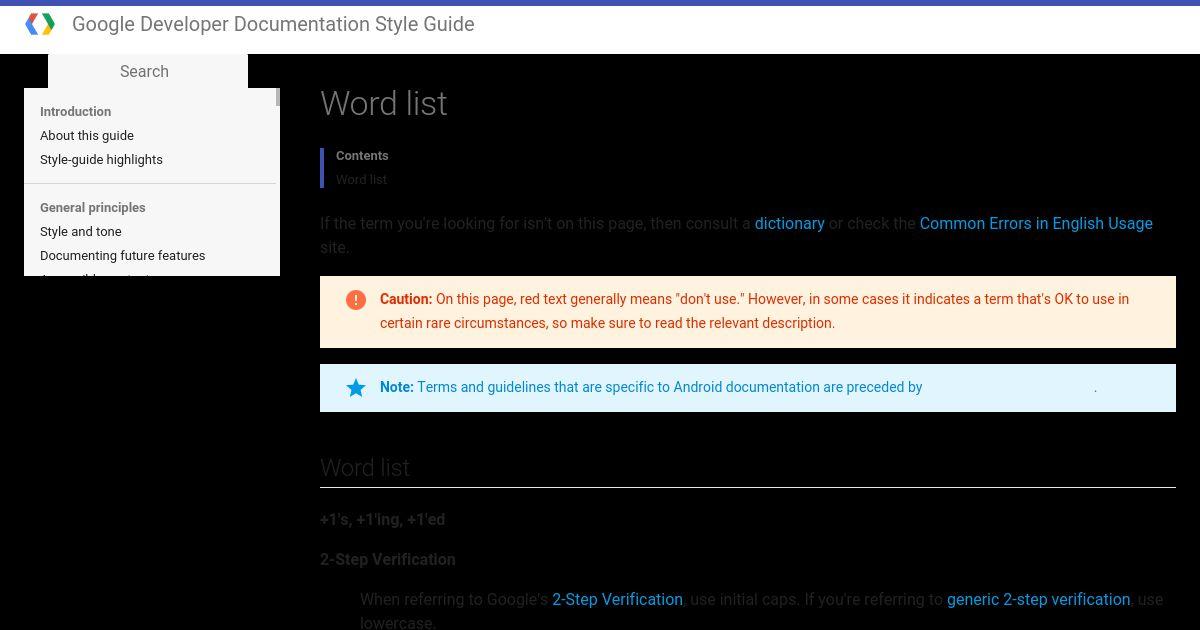Click the Word list page title
1200x630 pixels.
[384, 103]
